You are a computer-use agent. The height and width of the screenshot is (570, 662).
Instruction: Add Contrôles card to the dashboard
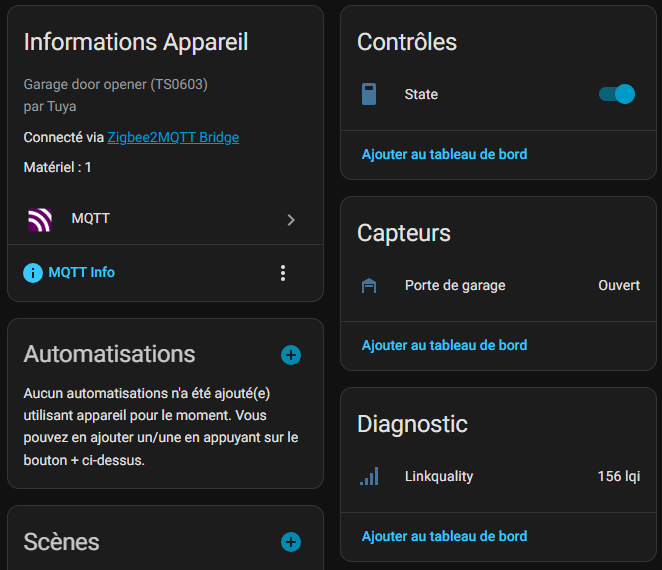click(x=444, y=154)
